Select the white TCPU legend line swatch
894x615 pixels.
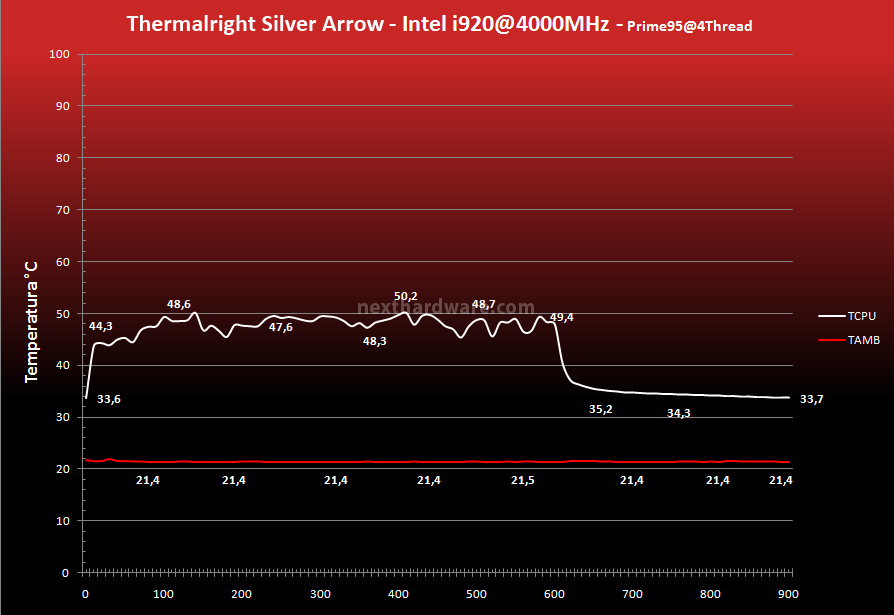point(831,316)
